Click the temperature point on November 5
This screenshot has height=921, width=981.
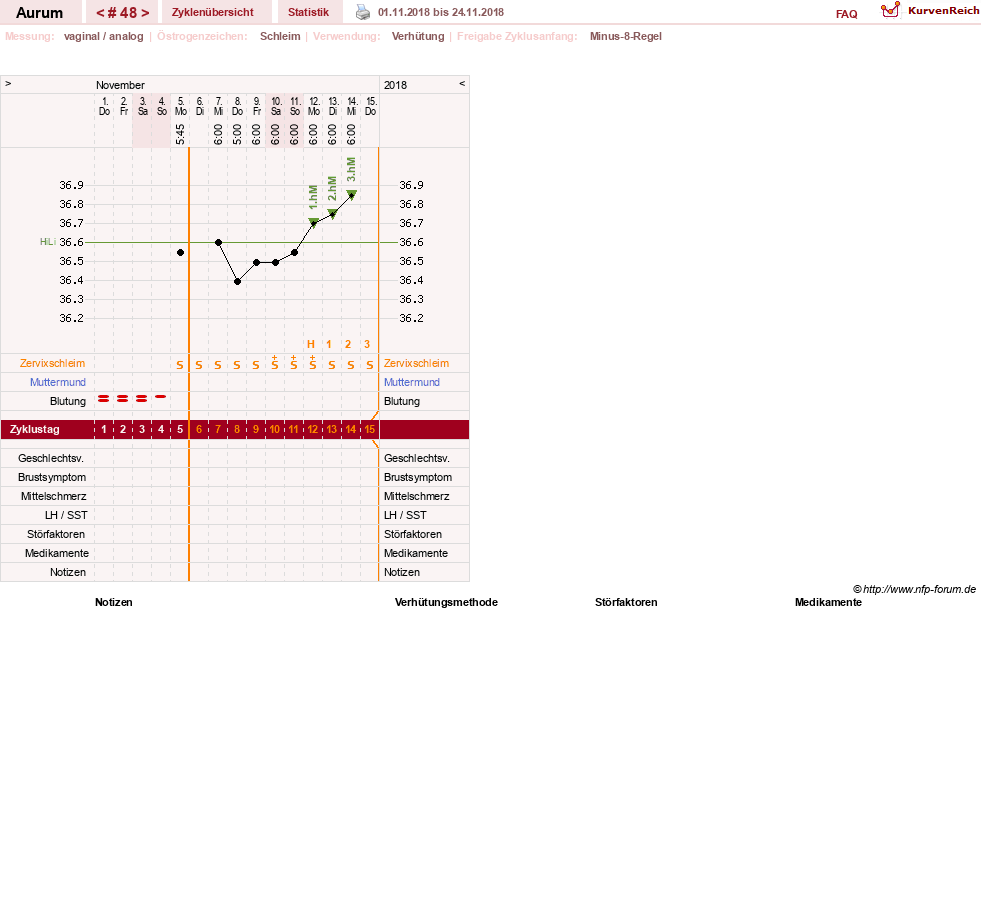click(180, 253)
